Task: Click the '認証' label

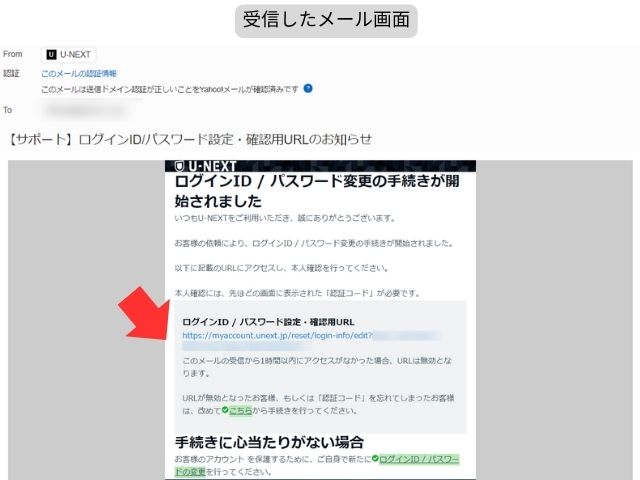Action: tap(11, 73)
